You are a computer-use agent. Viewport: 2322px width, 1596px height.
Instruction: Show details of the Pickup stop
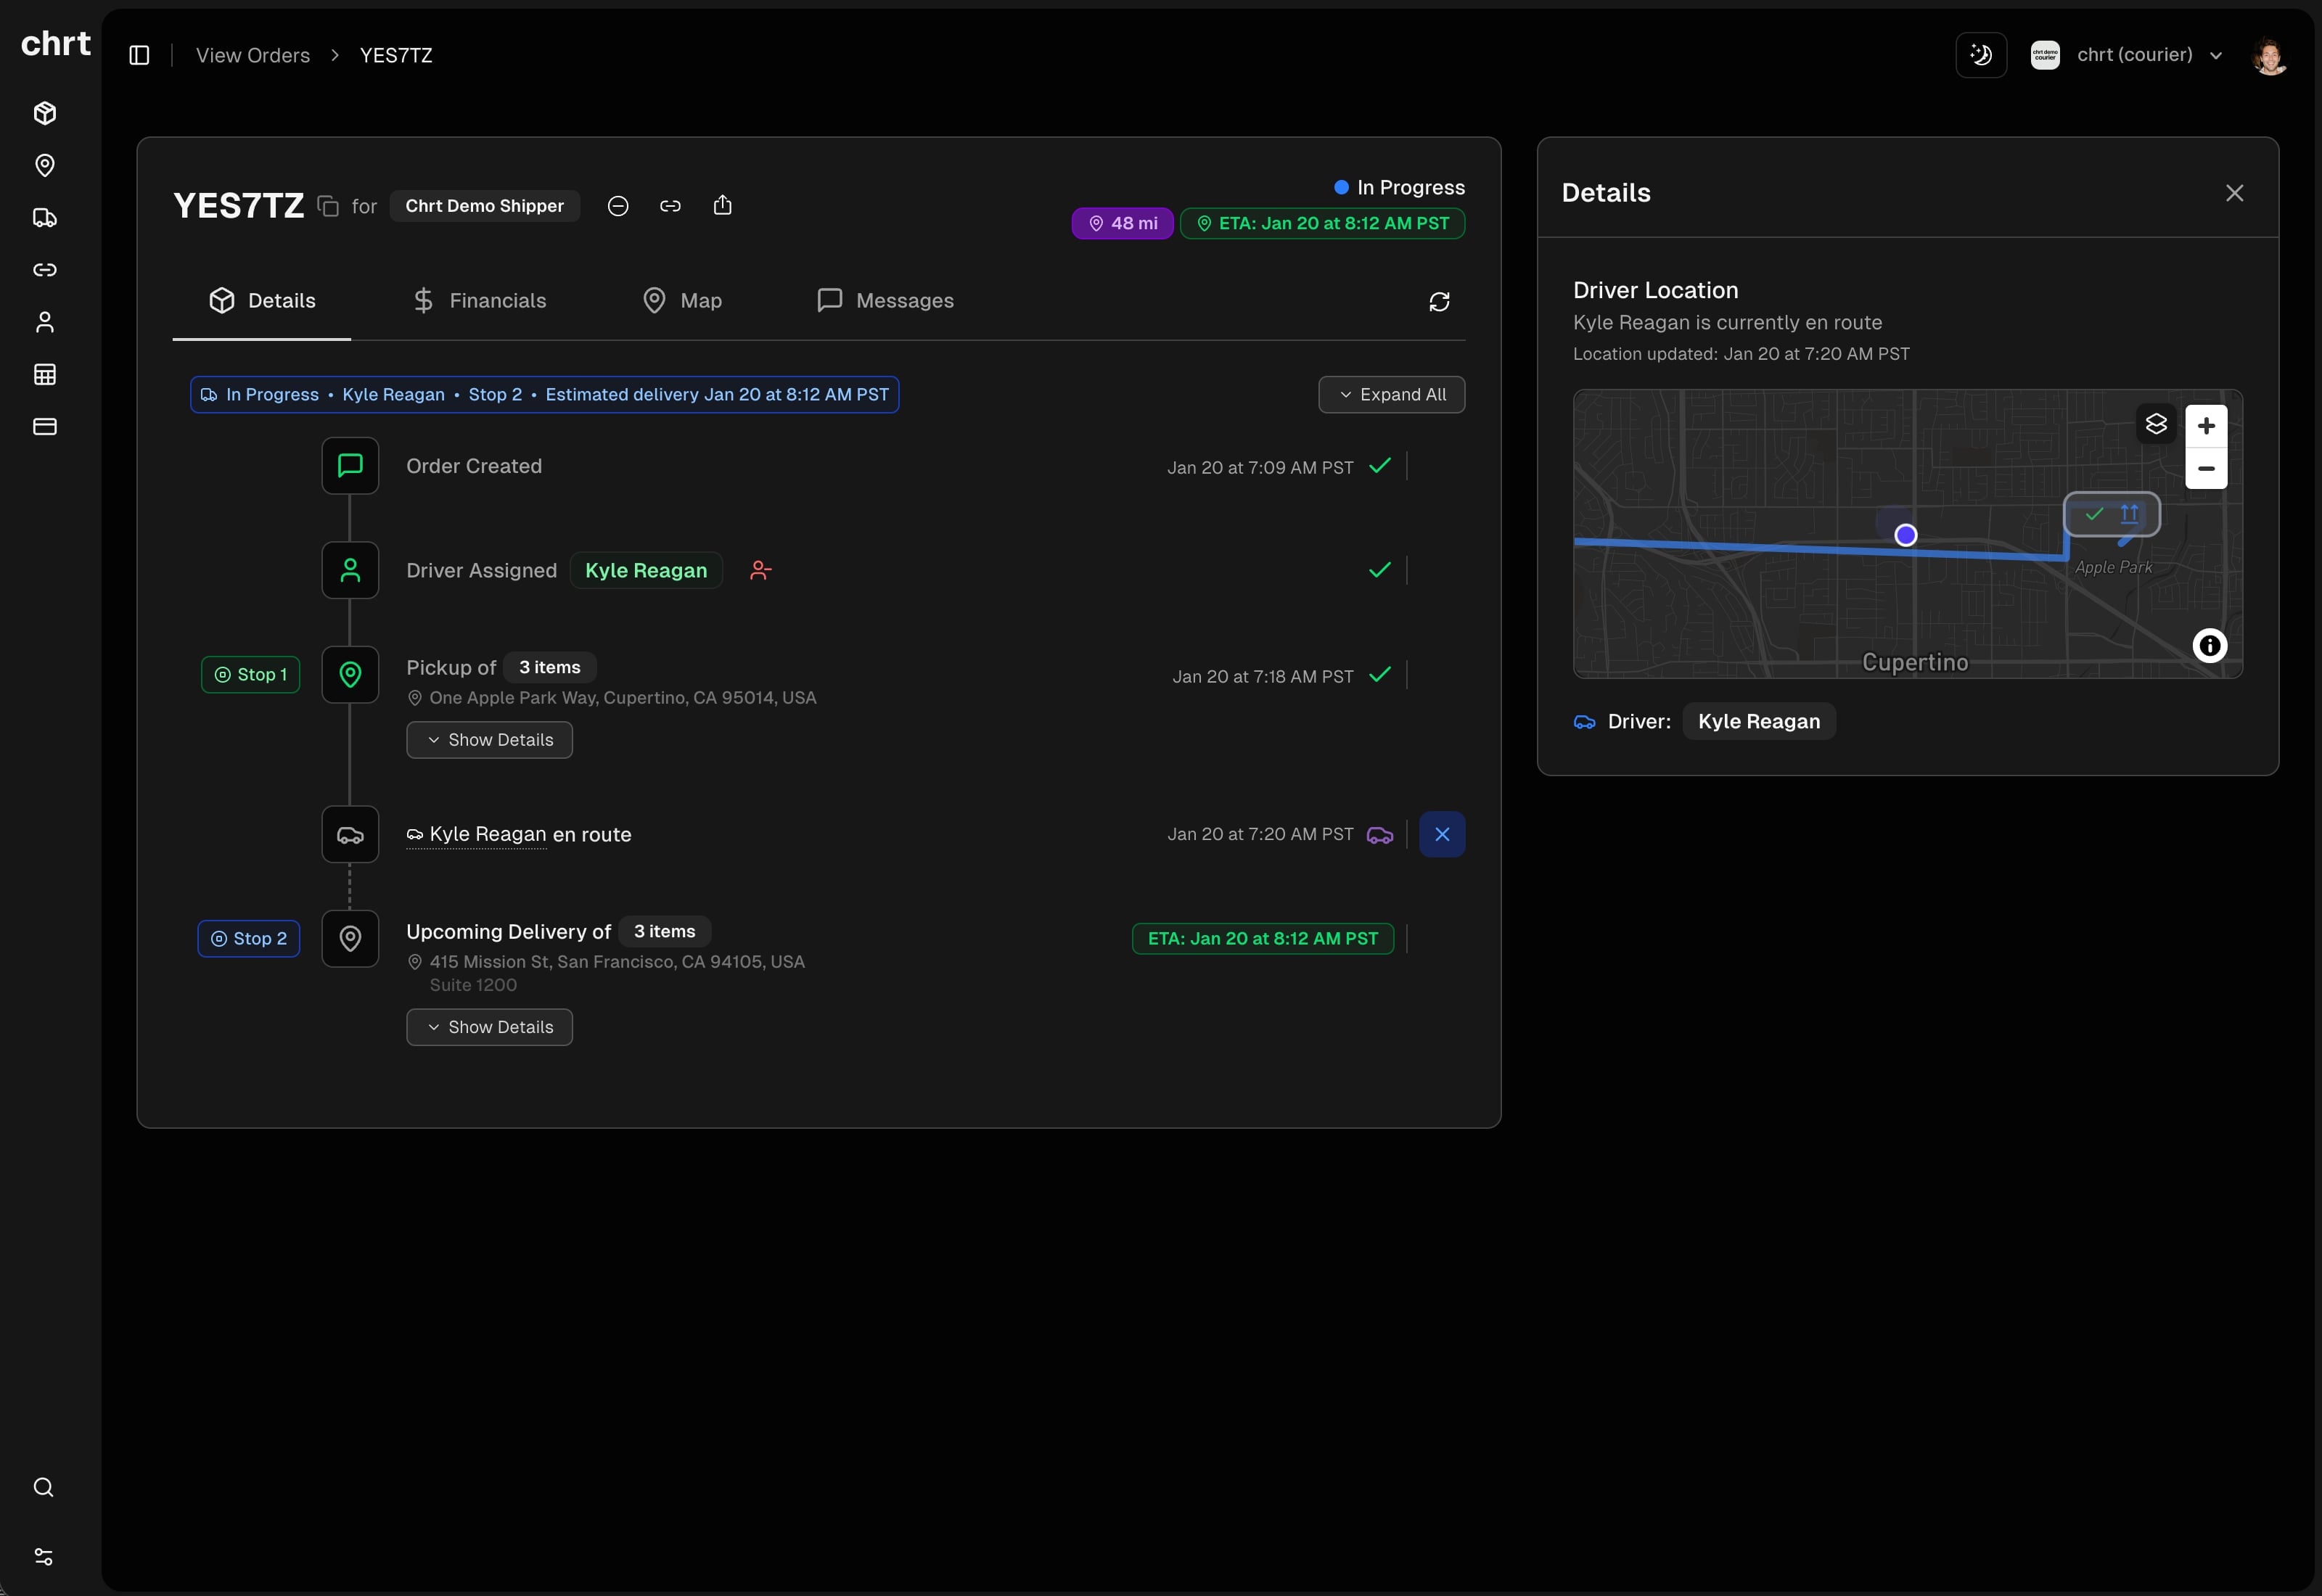489,740
